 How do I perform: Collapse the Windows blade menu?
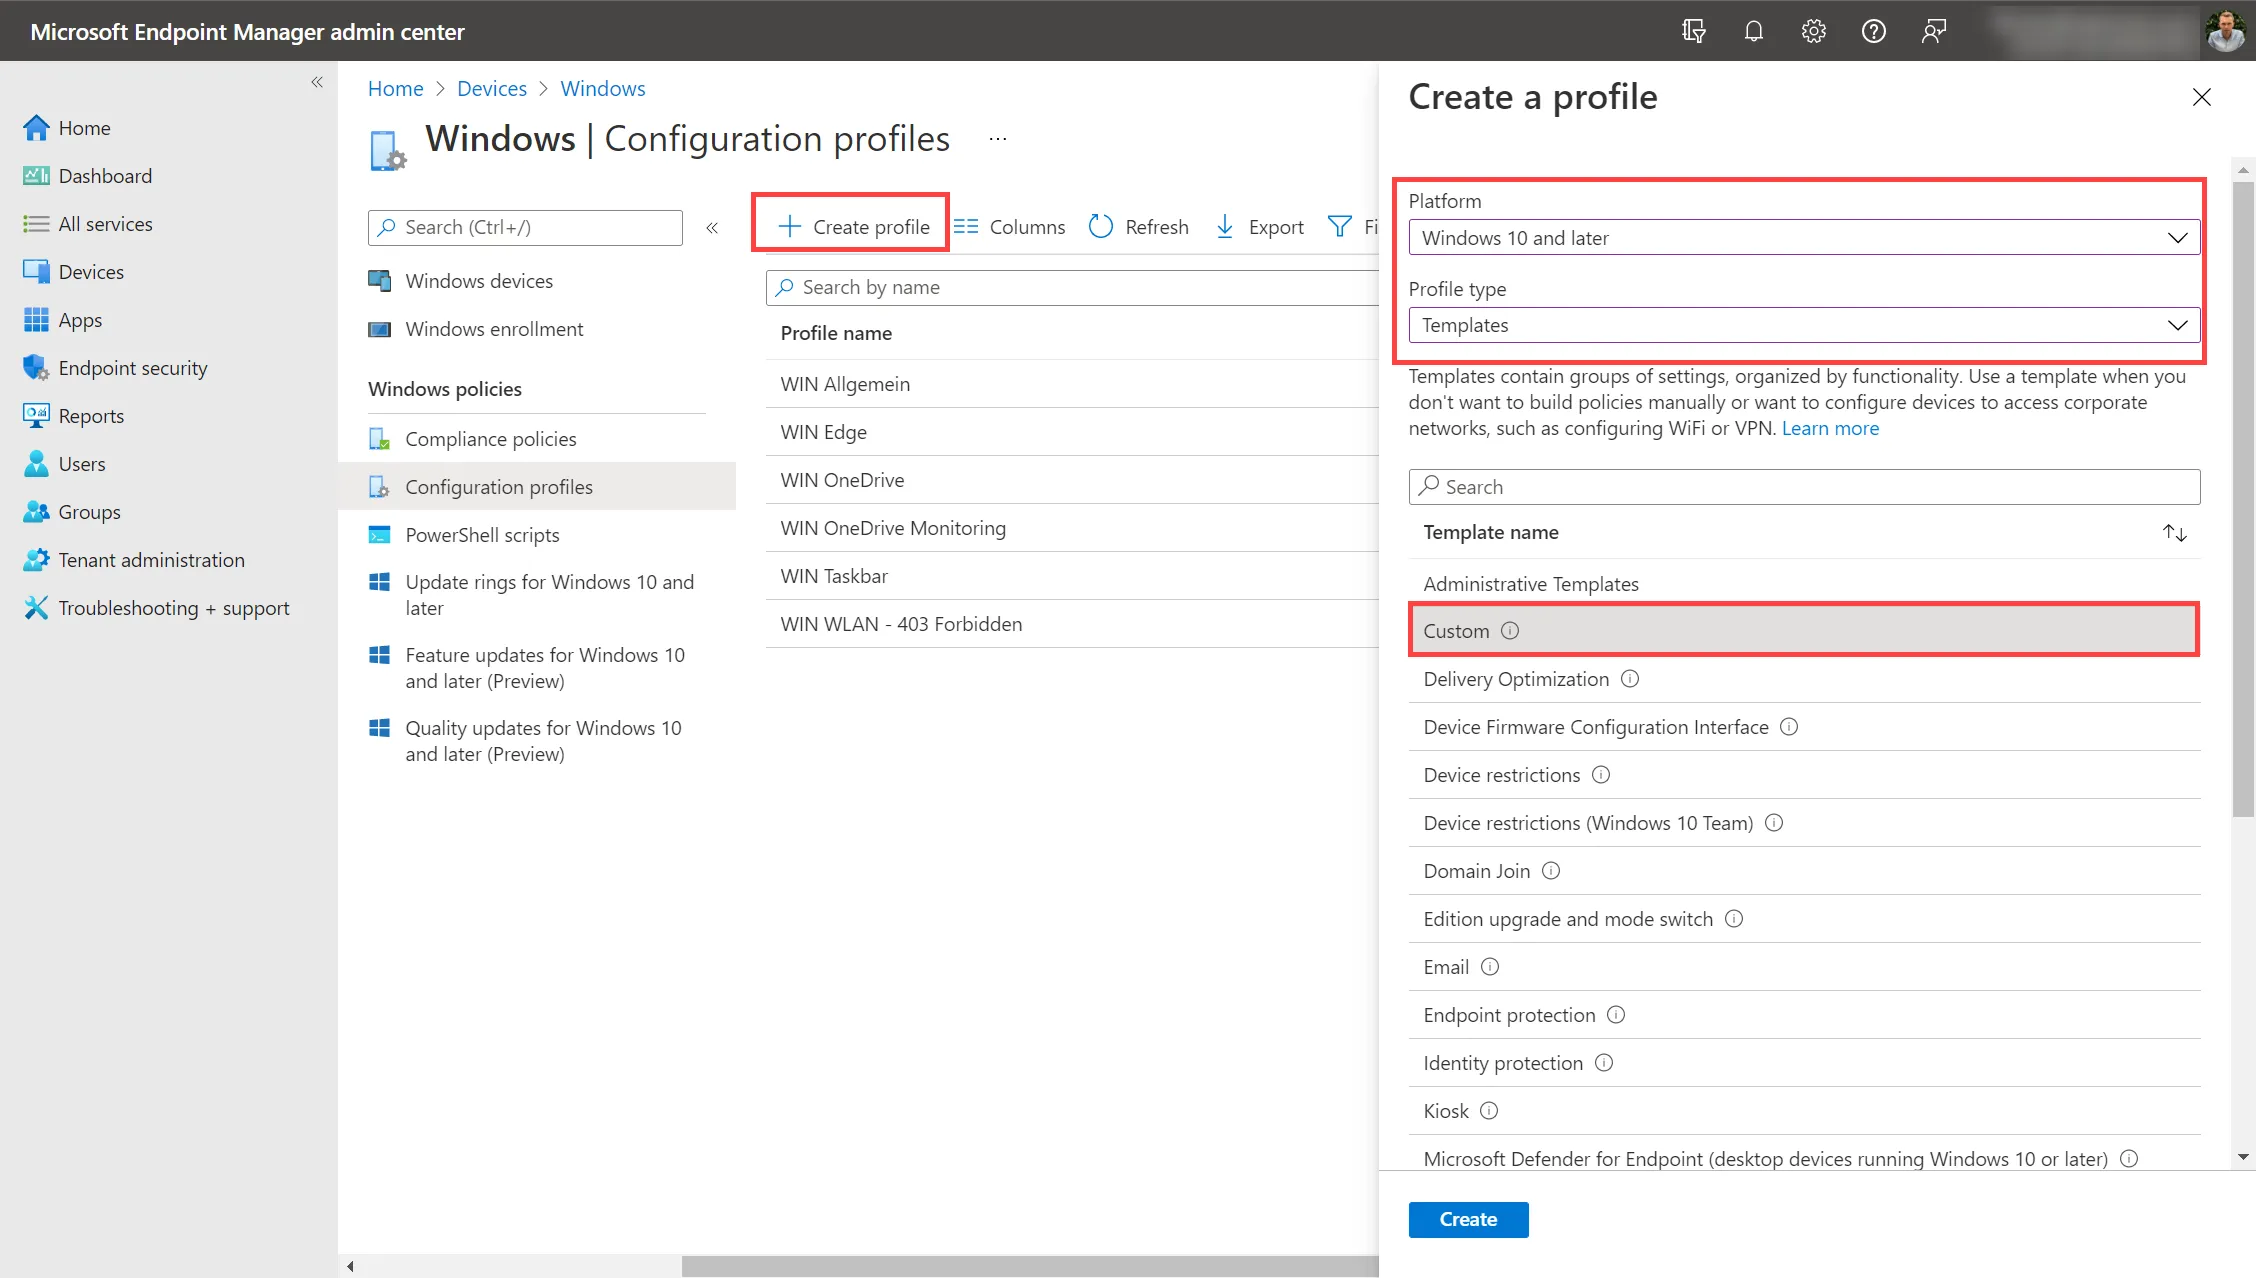click(712, 228)
